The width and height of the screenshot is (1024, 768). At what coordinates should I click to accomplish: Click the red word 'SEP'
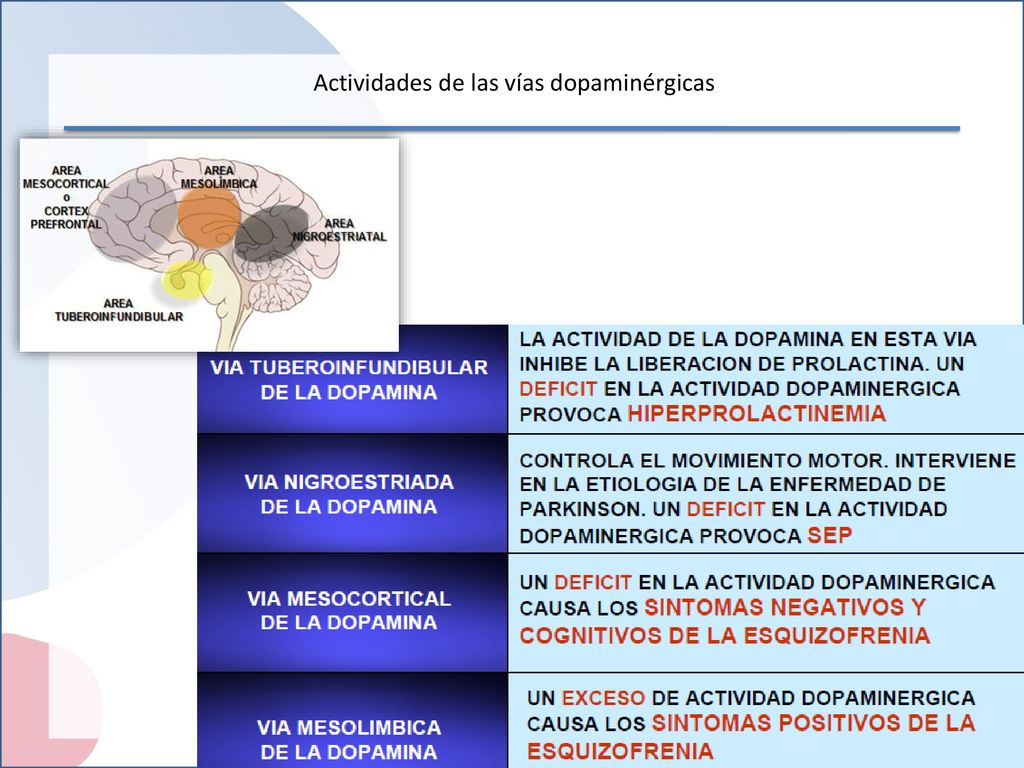(830, 535)
